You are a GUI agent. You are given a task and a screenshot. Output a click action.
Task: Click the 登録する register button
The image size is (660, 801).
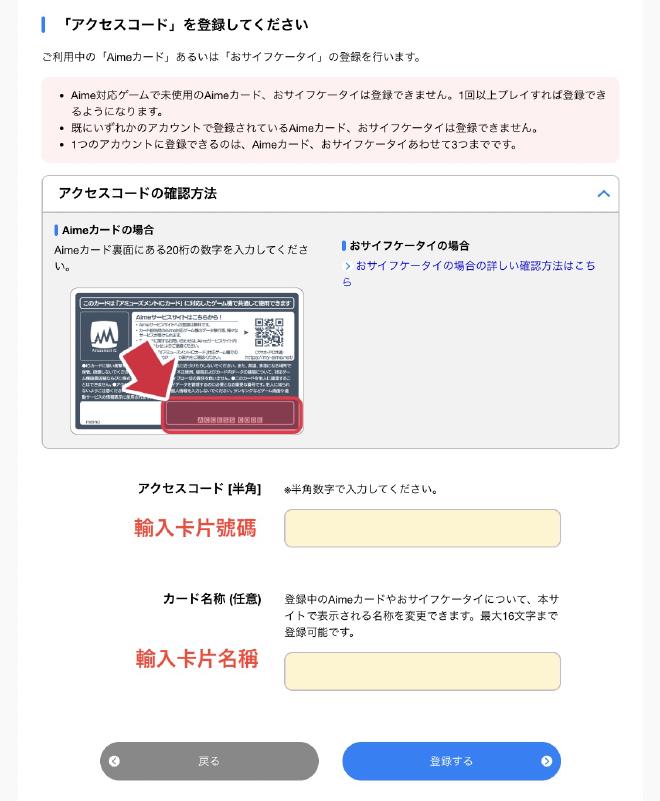coord(451,761)
